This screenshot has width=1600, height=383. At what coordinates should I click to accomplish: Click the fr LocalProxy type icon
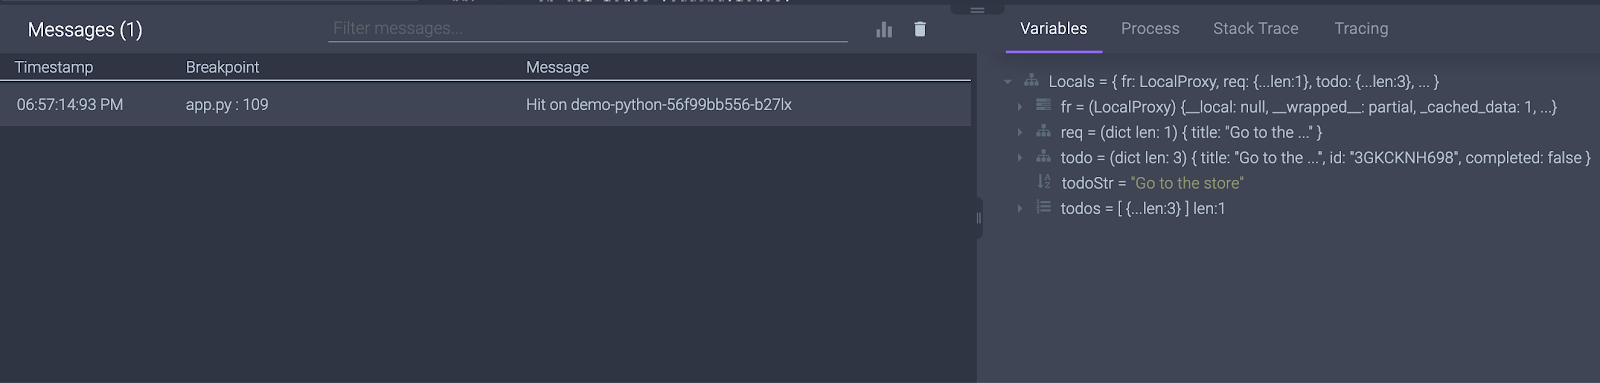[x=1043, y=106]
